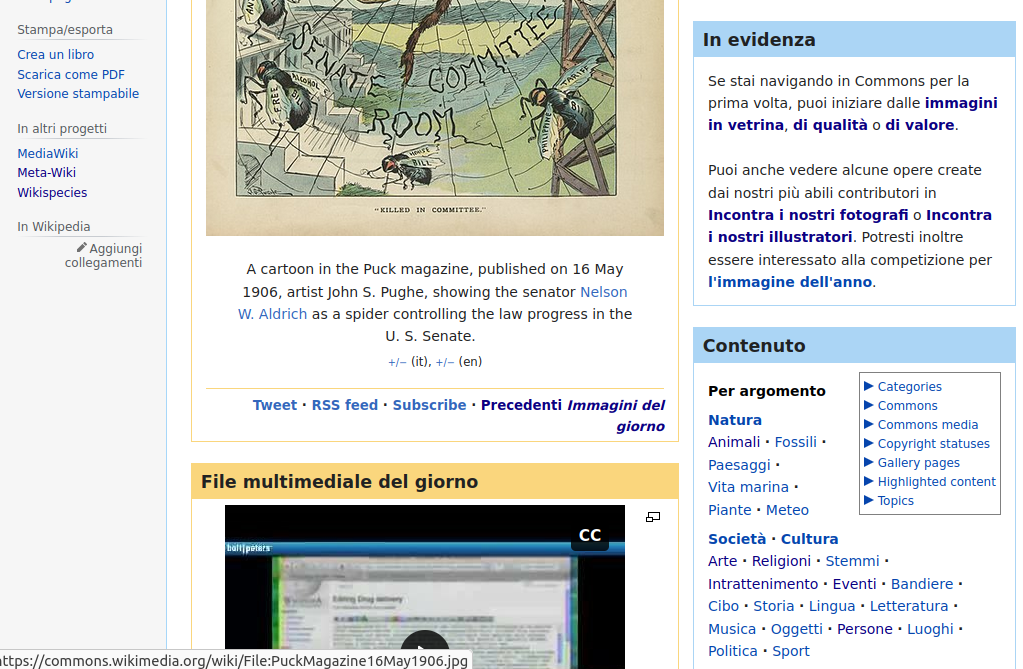The height and width of the screenshot is (669, 1023).
Task: Open the Highlighted content link
Action: point(937,481)
